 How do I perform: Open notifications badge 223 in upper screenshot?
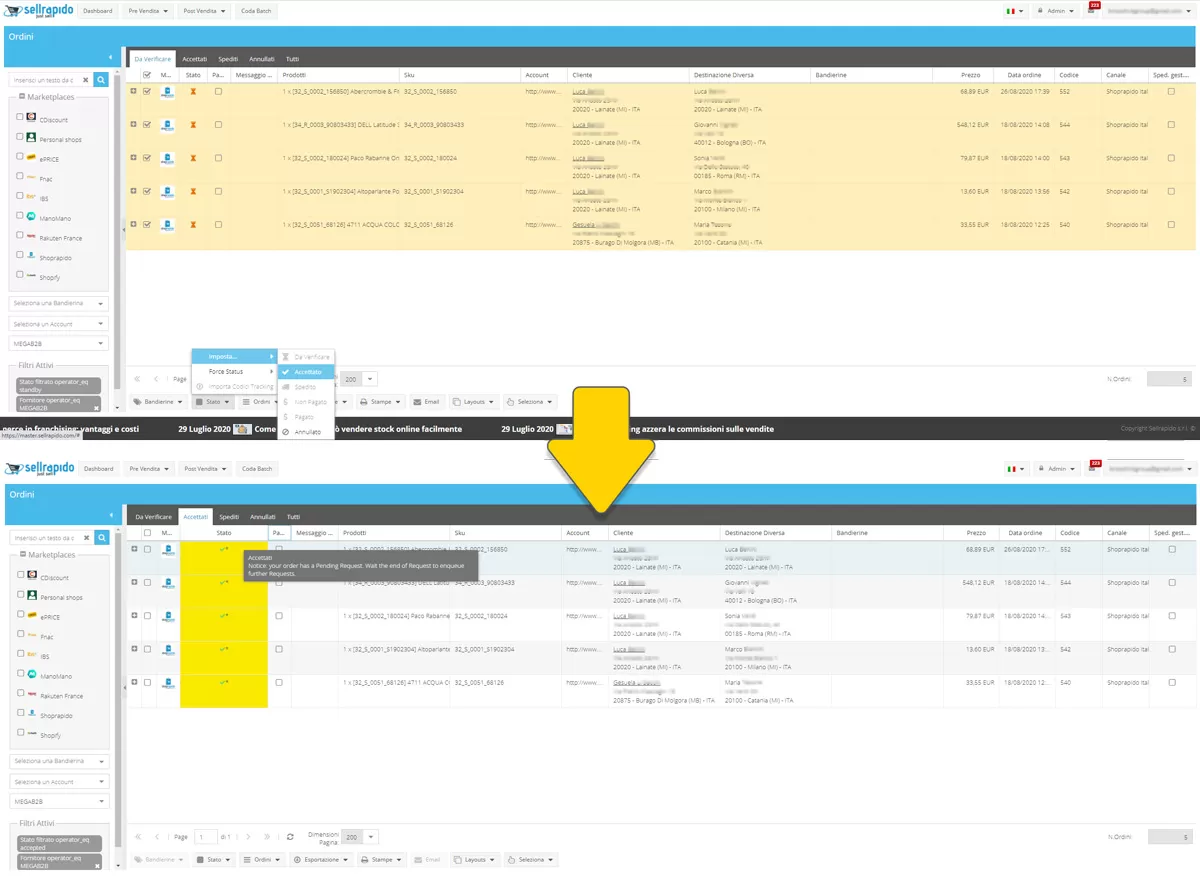(1094, 10)
